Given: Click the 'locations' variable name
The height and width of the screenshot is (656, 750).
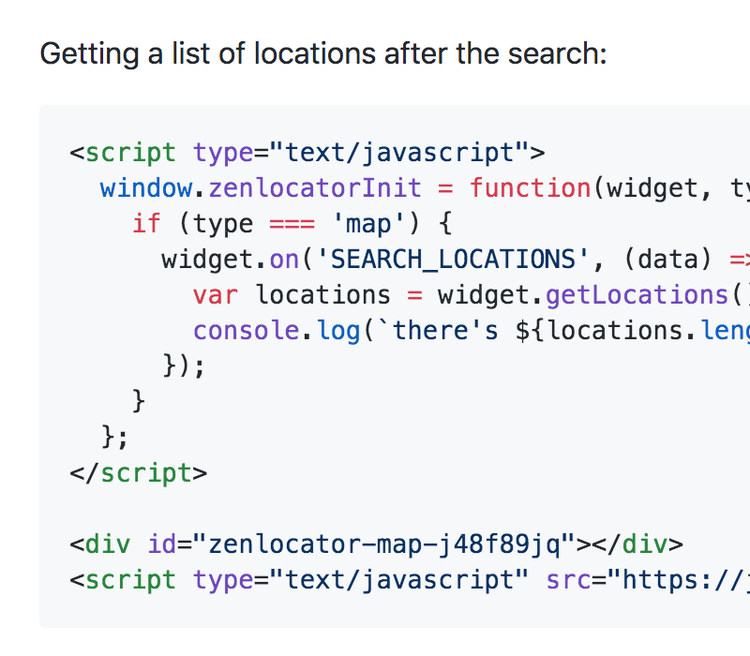Looking at the screenshot, I should (x=323, y=295).
